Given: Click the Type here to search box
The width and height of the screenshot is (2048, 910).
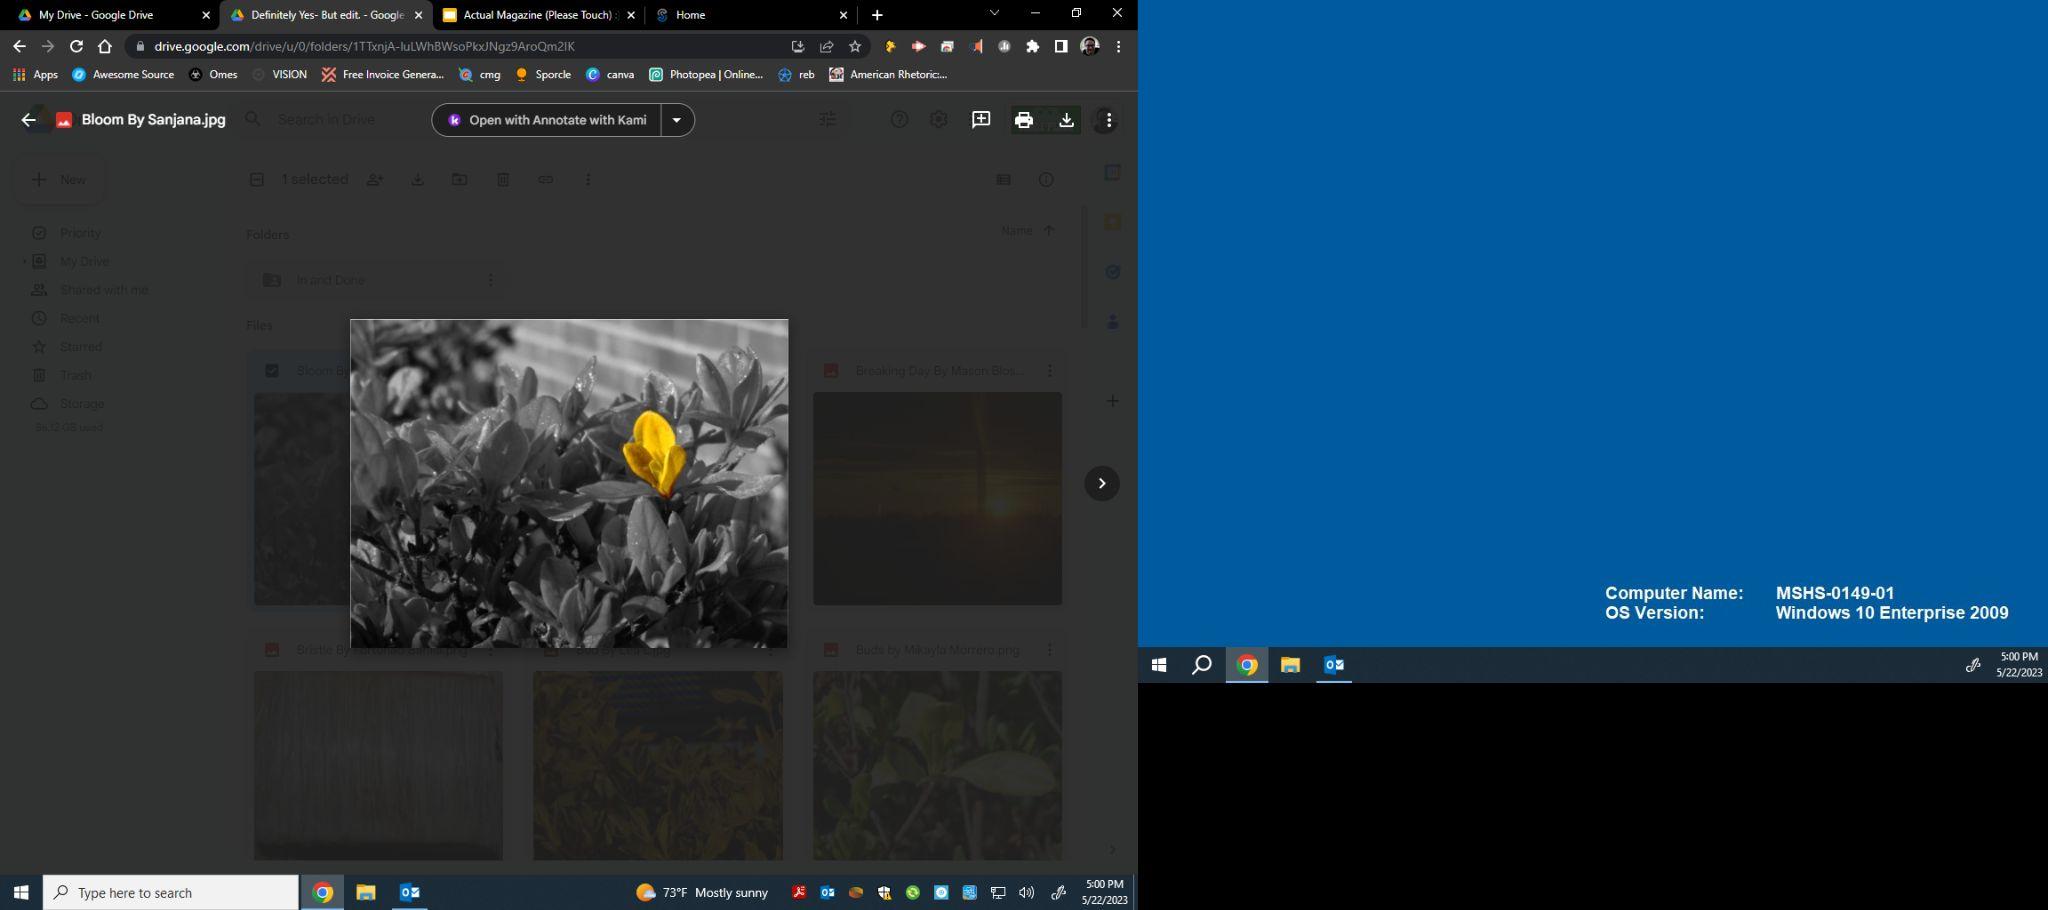Looking at the screenshot, I should click(171, 893).
